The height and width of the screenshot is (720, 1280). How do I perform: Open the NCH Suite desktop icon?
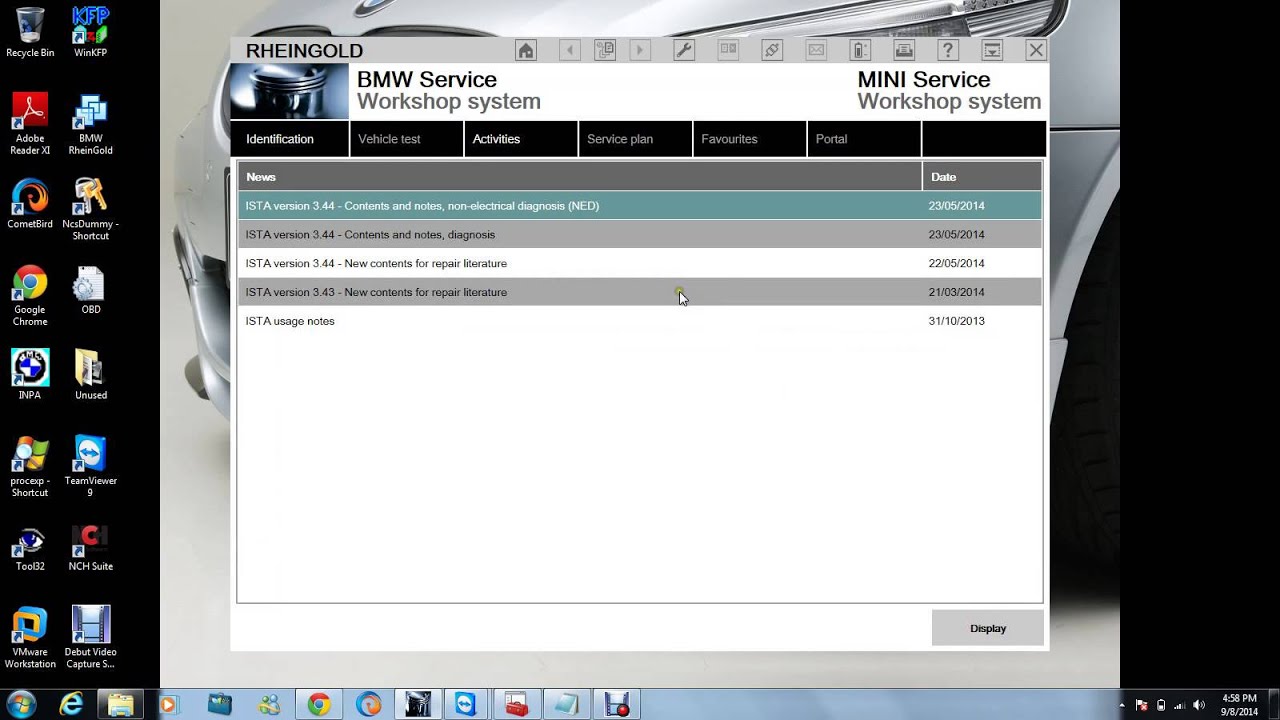[90, 548]
